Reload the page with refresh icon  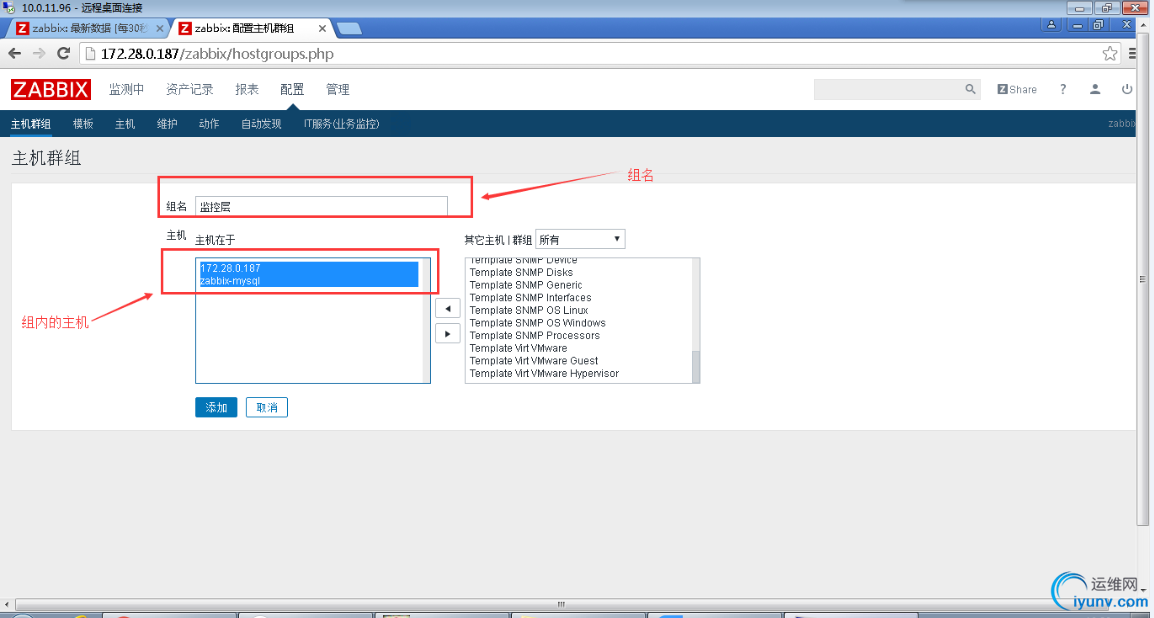click(64, 53)
